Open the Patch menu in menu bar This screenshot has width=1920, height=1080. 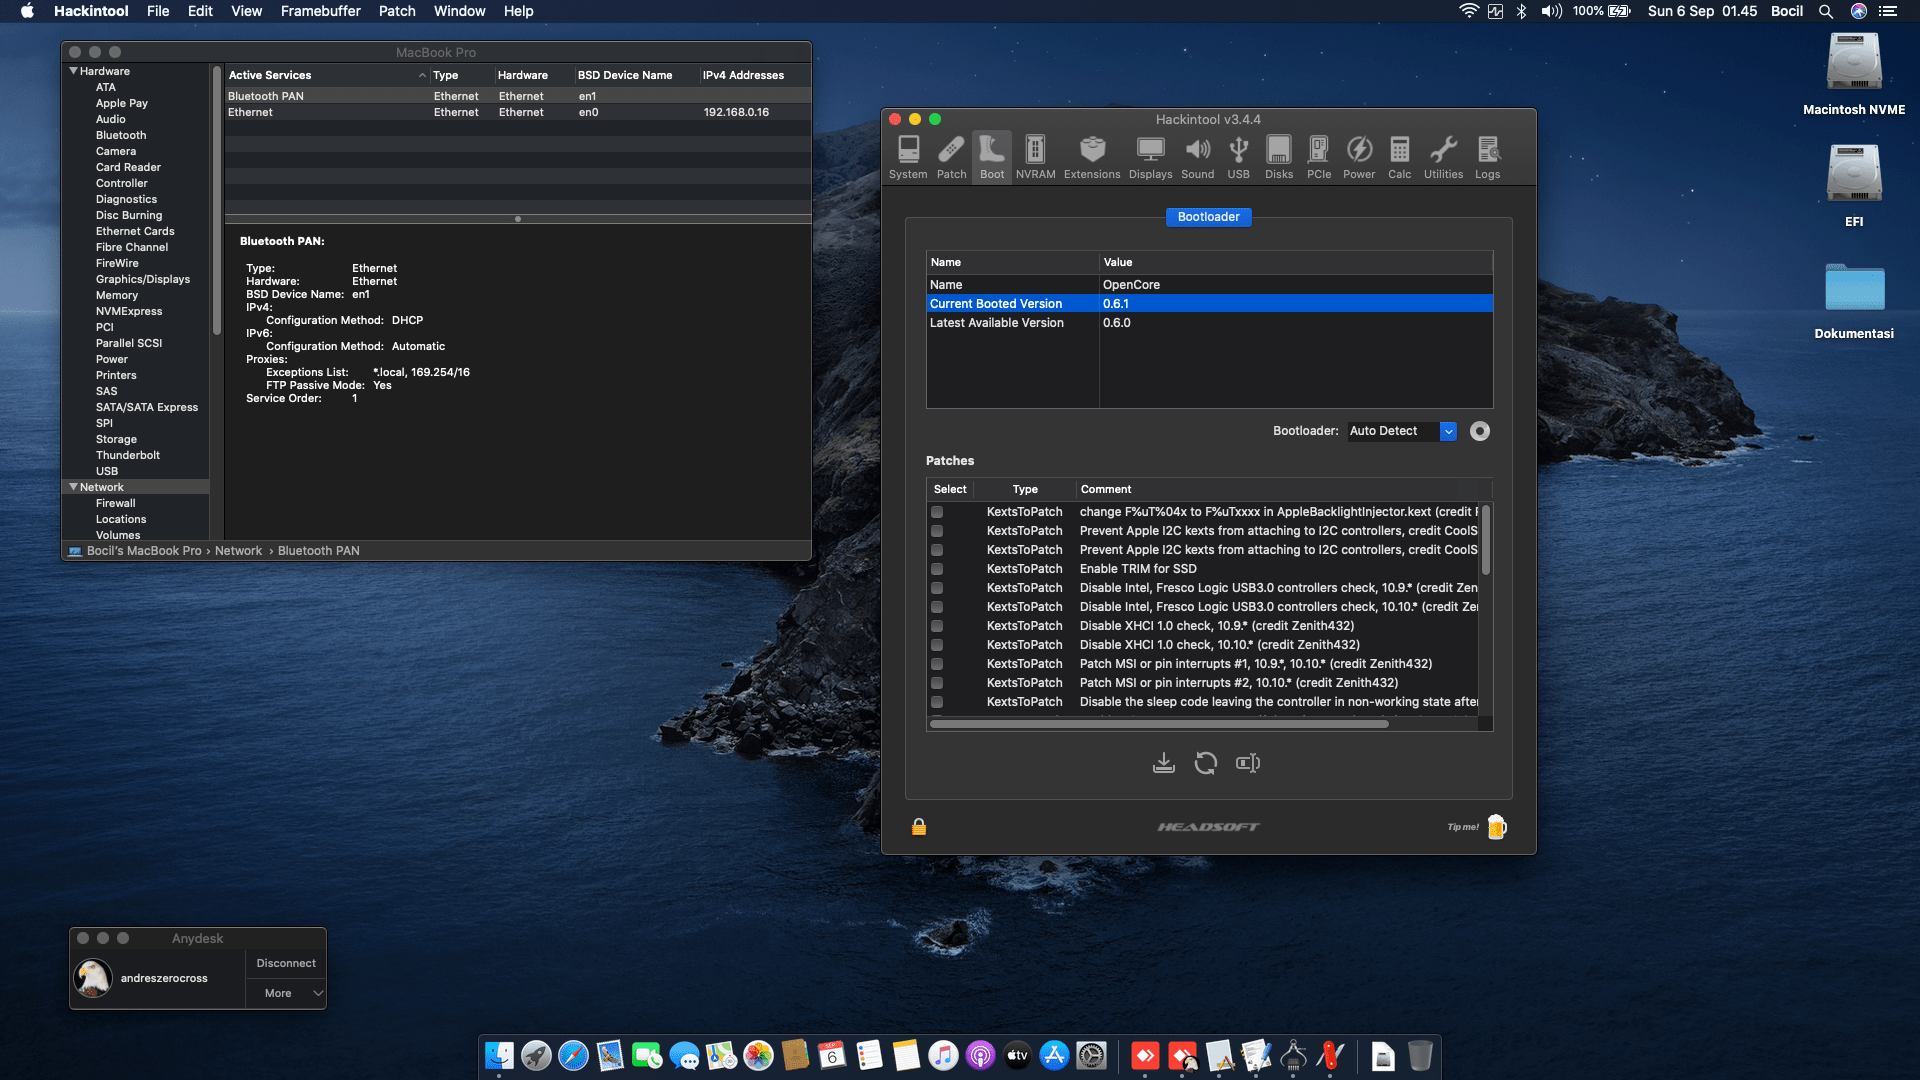click(x=397, y=11)
